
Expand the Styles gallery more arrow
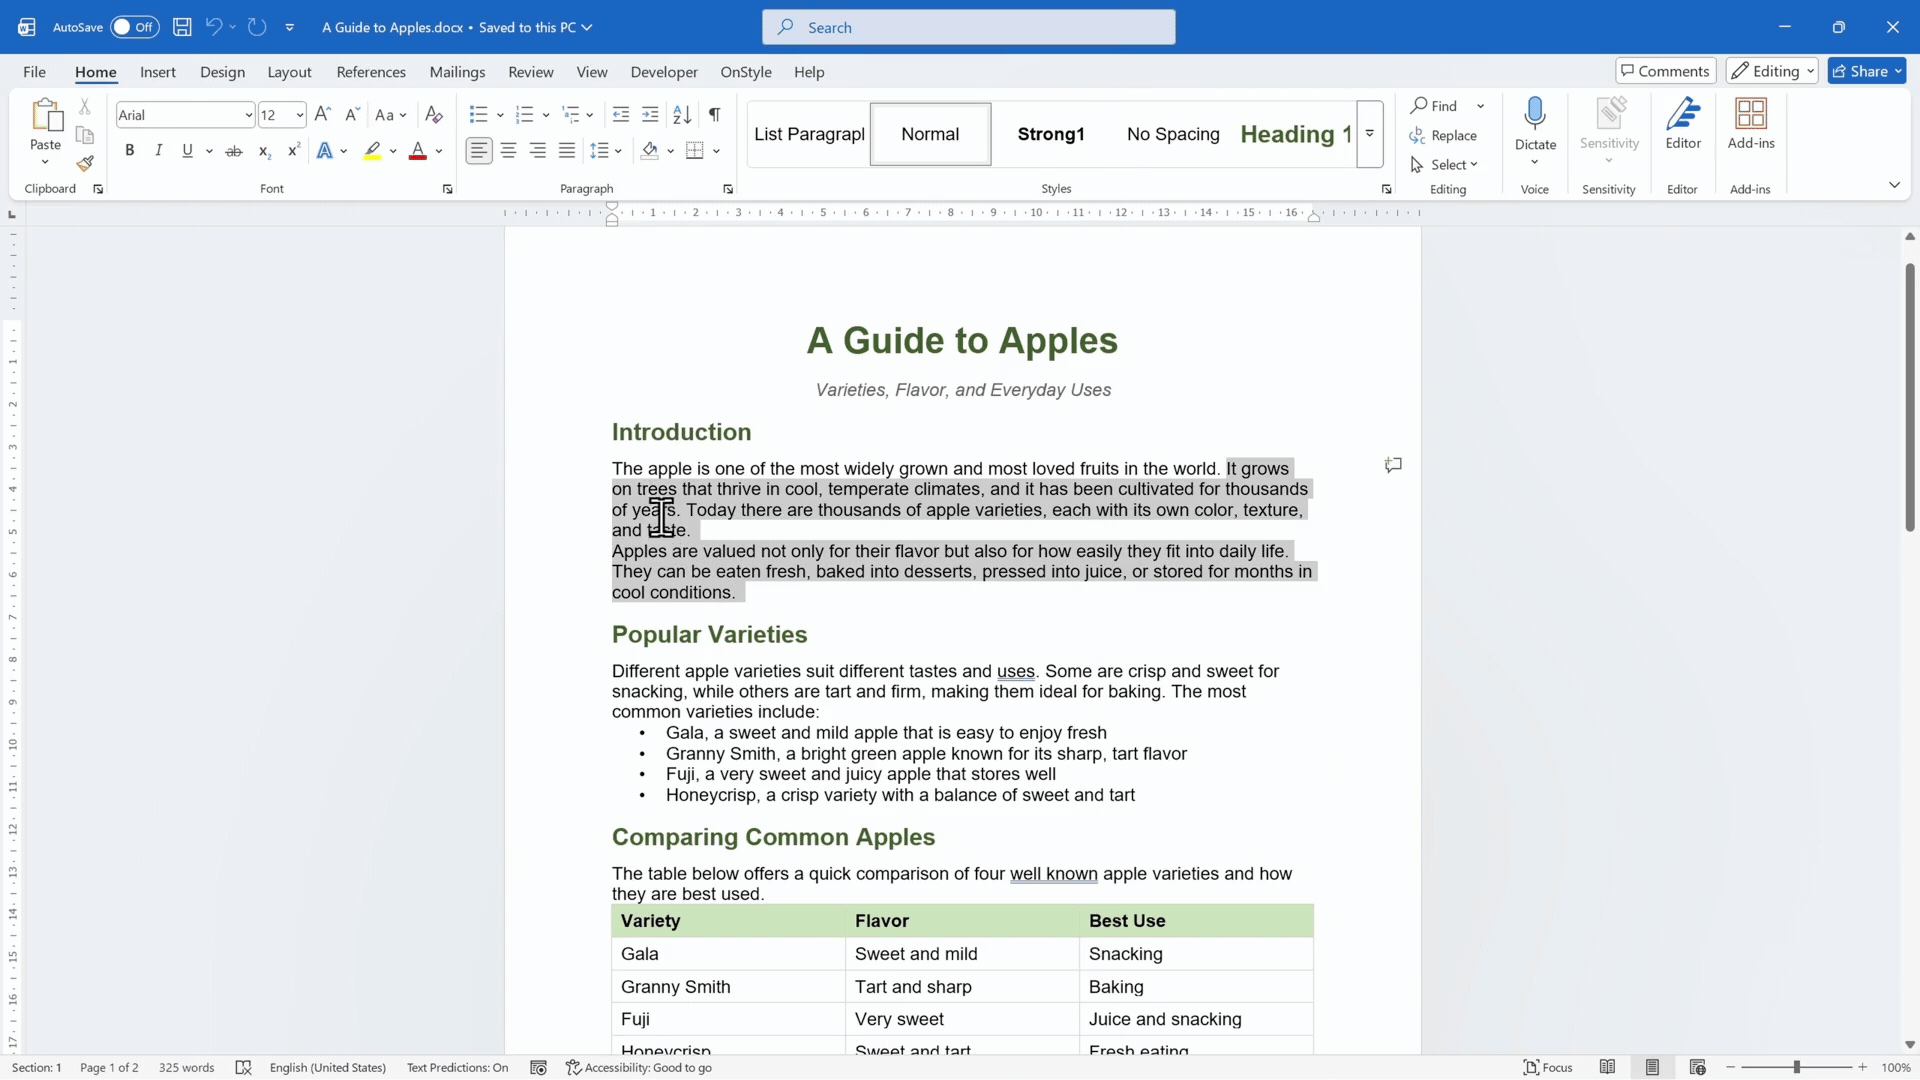(1370, 134)
